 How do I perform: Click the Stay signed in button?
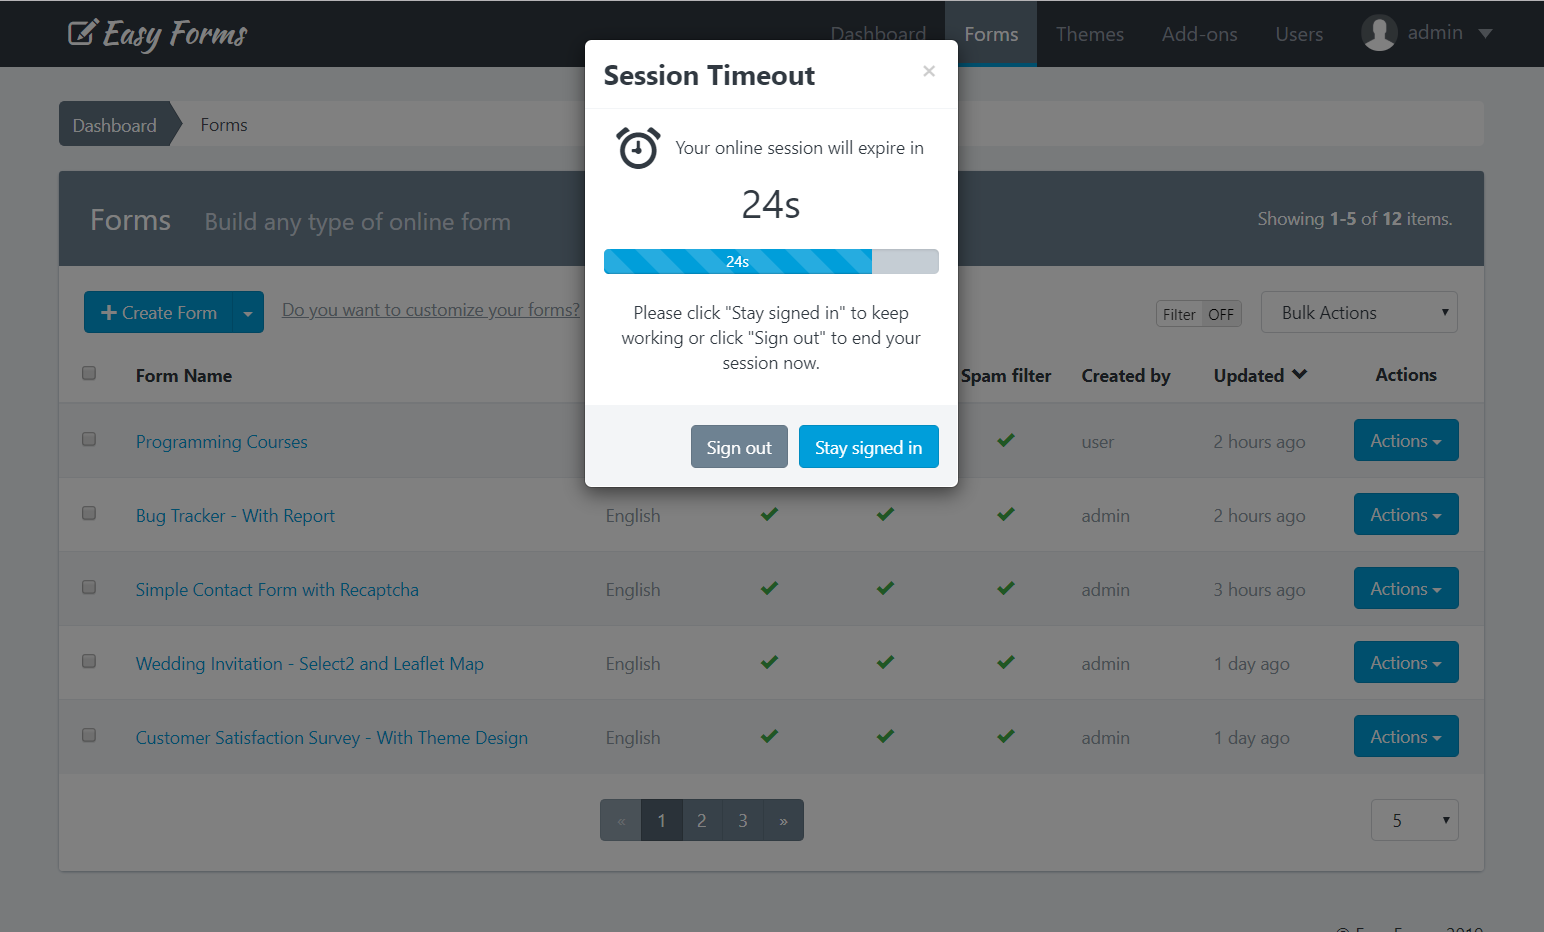coord(868,446)
